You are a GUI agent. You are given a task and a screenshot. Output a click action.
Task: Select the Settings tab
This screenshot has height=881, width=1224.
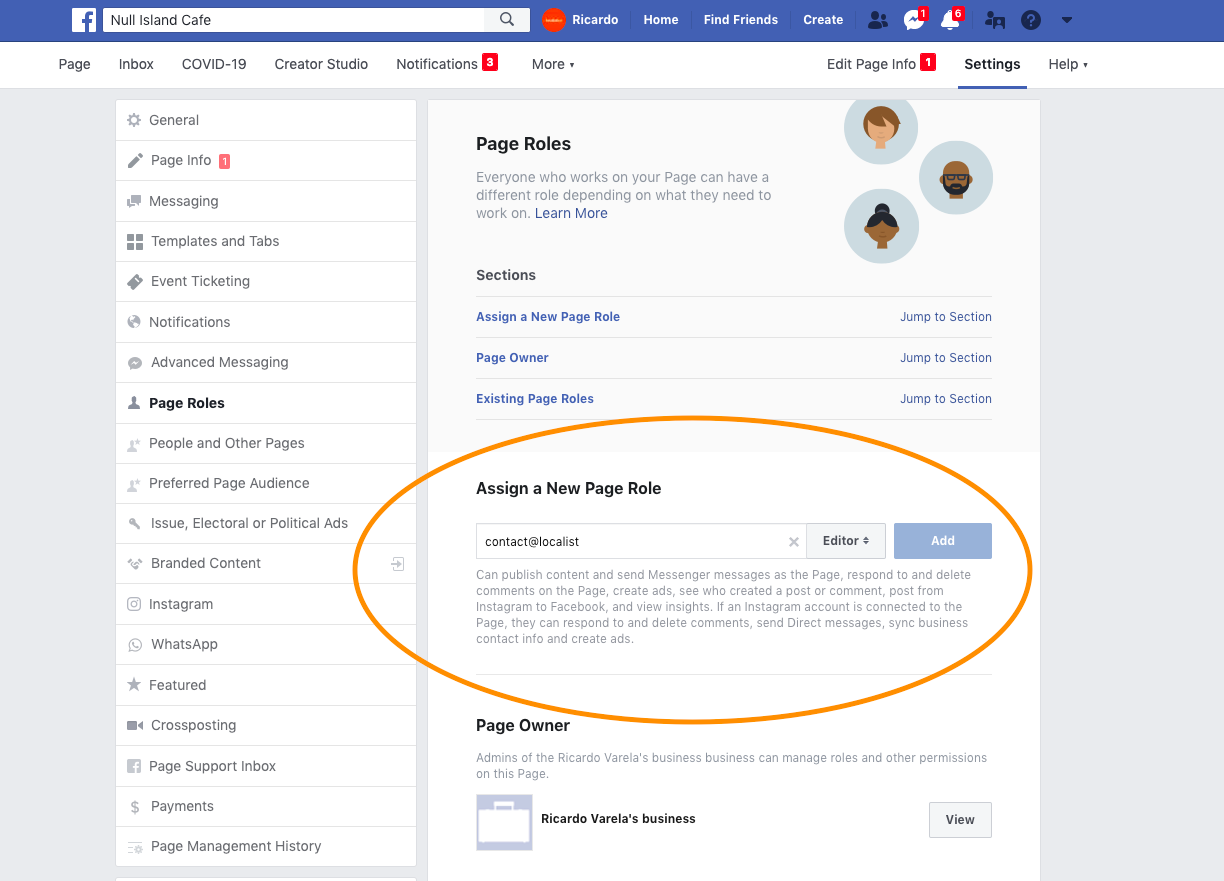coord(992,64)
